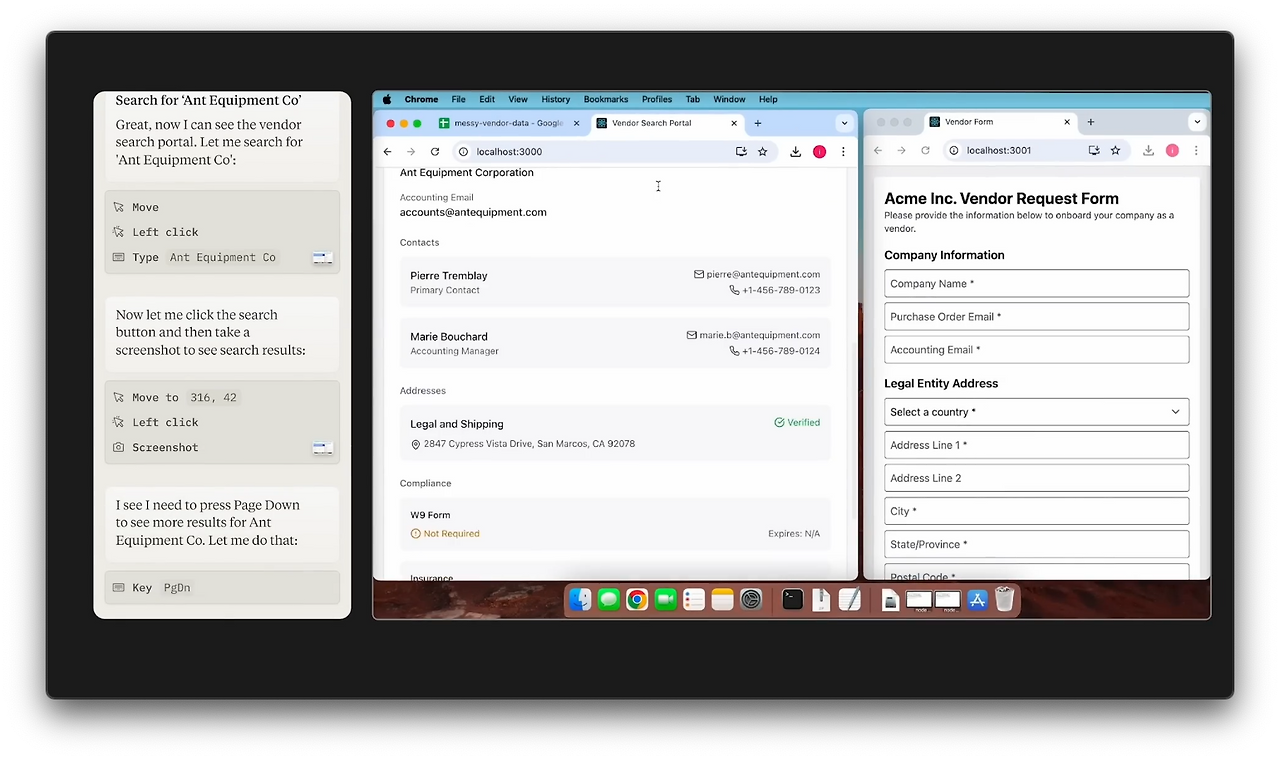
Task: Reload the localhost:3001 page
Action: pos(925,151)
